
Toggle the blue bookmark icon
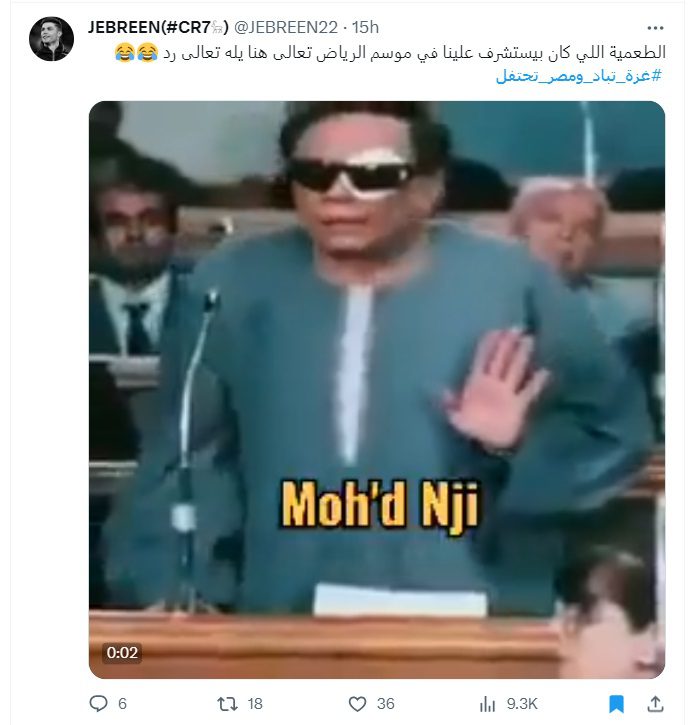point(616,704)
